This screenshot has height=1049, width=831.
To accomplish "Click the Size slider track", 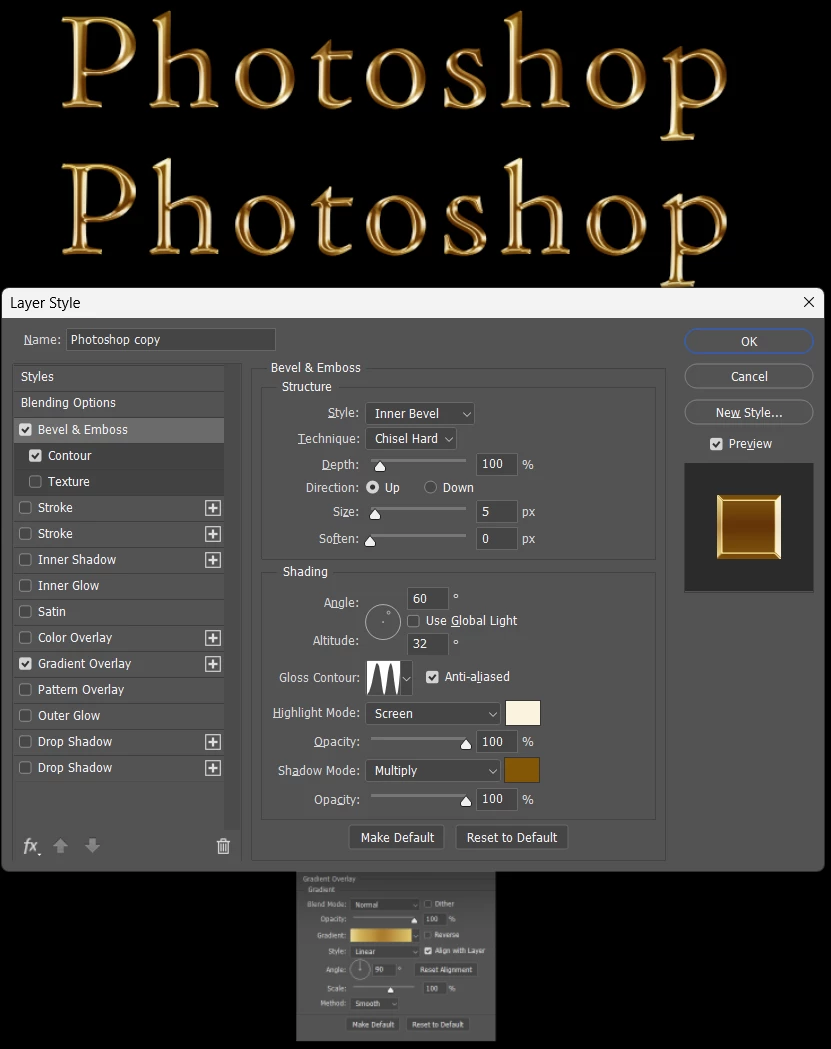I will (418, 509).
